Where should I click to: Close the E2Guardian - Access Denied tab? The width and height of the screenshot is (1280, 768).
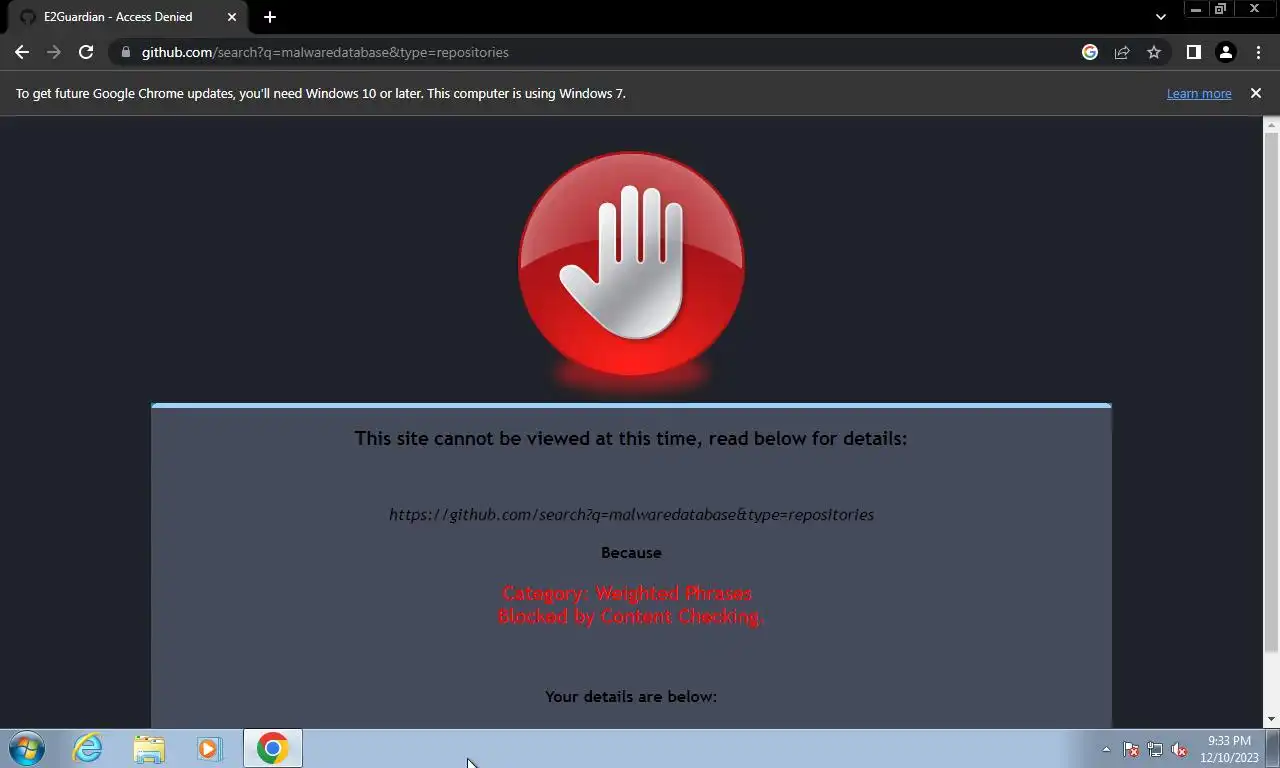pos(232,17)
